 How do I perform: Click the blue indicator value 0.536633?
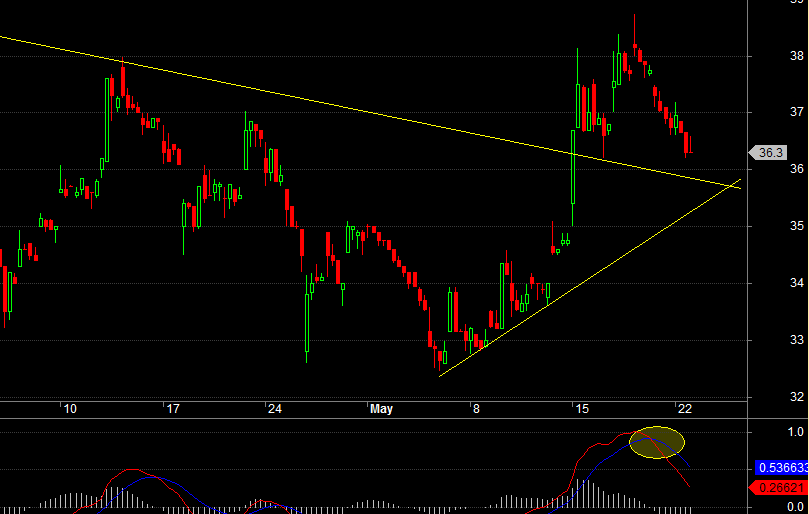point(782,468)
